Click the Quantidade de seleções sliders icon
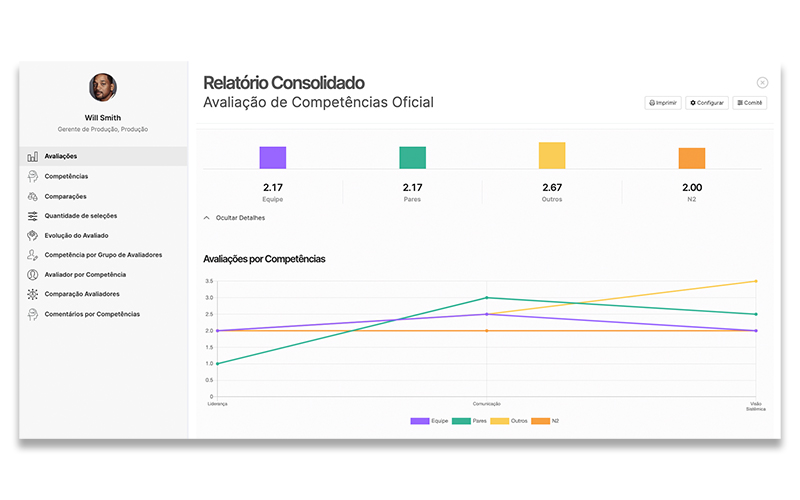The height and width of the screenshot is (500, 800). tap(33, 216)
